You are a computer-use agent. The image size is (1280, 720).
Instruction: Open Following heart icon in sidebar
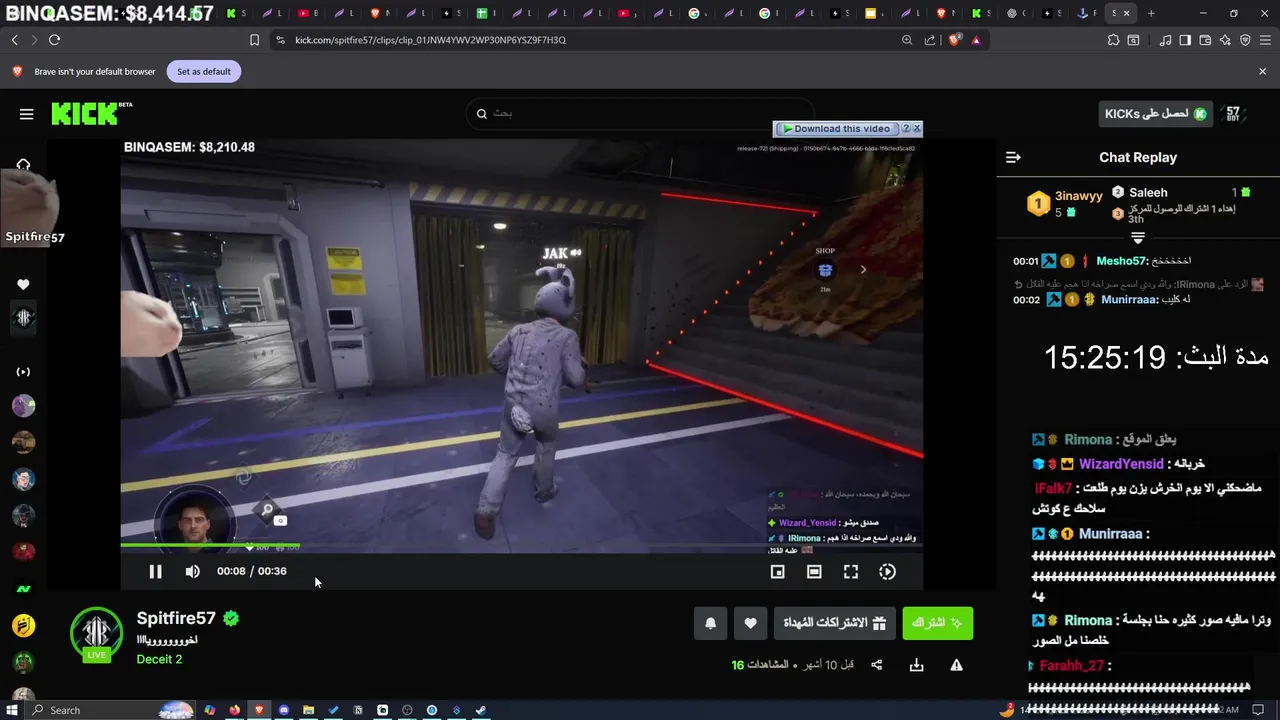[x=23, y=284]
